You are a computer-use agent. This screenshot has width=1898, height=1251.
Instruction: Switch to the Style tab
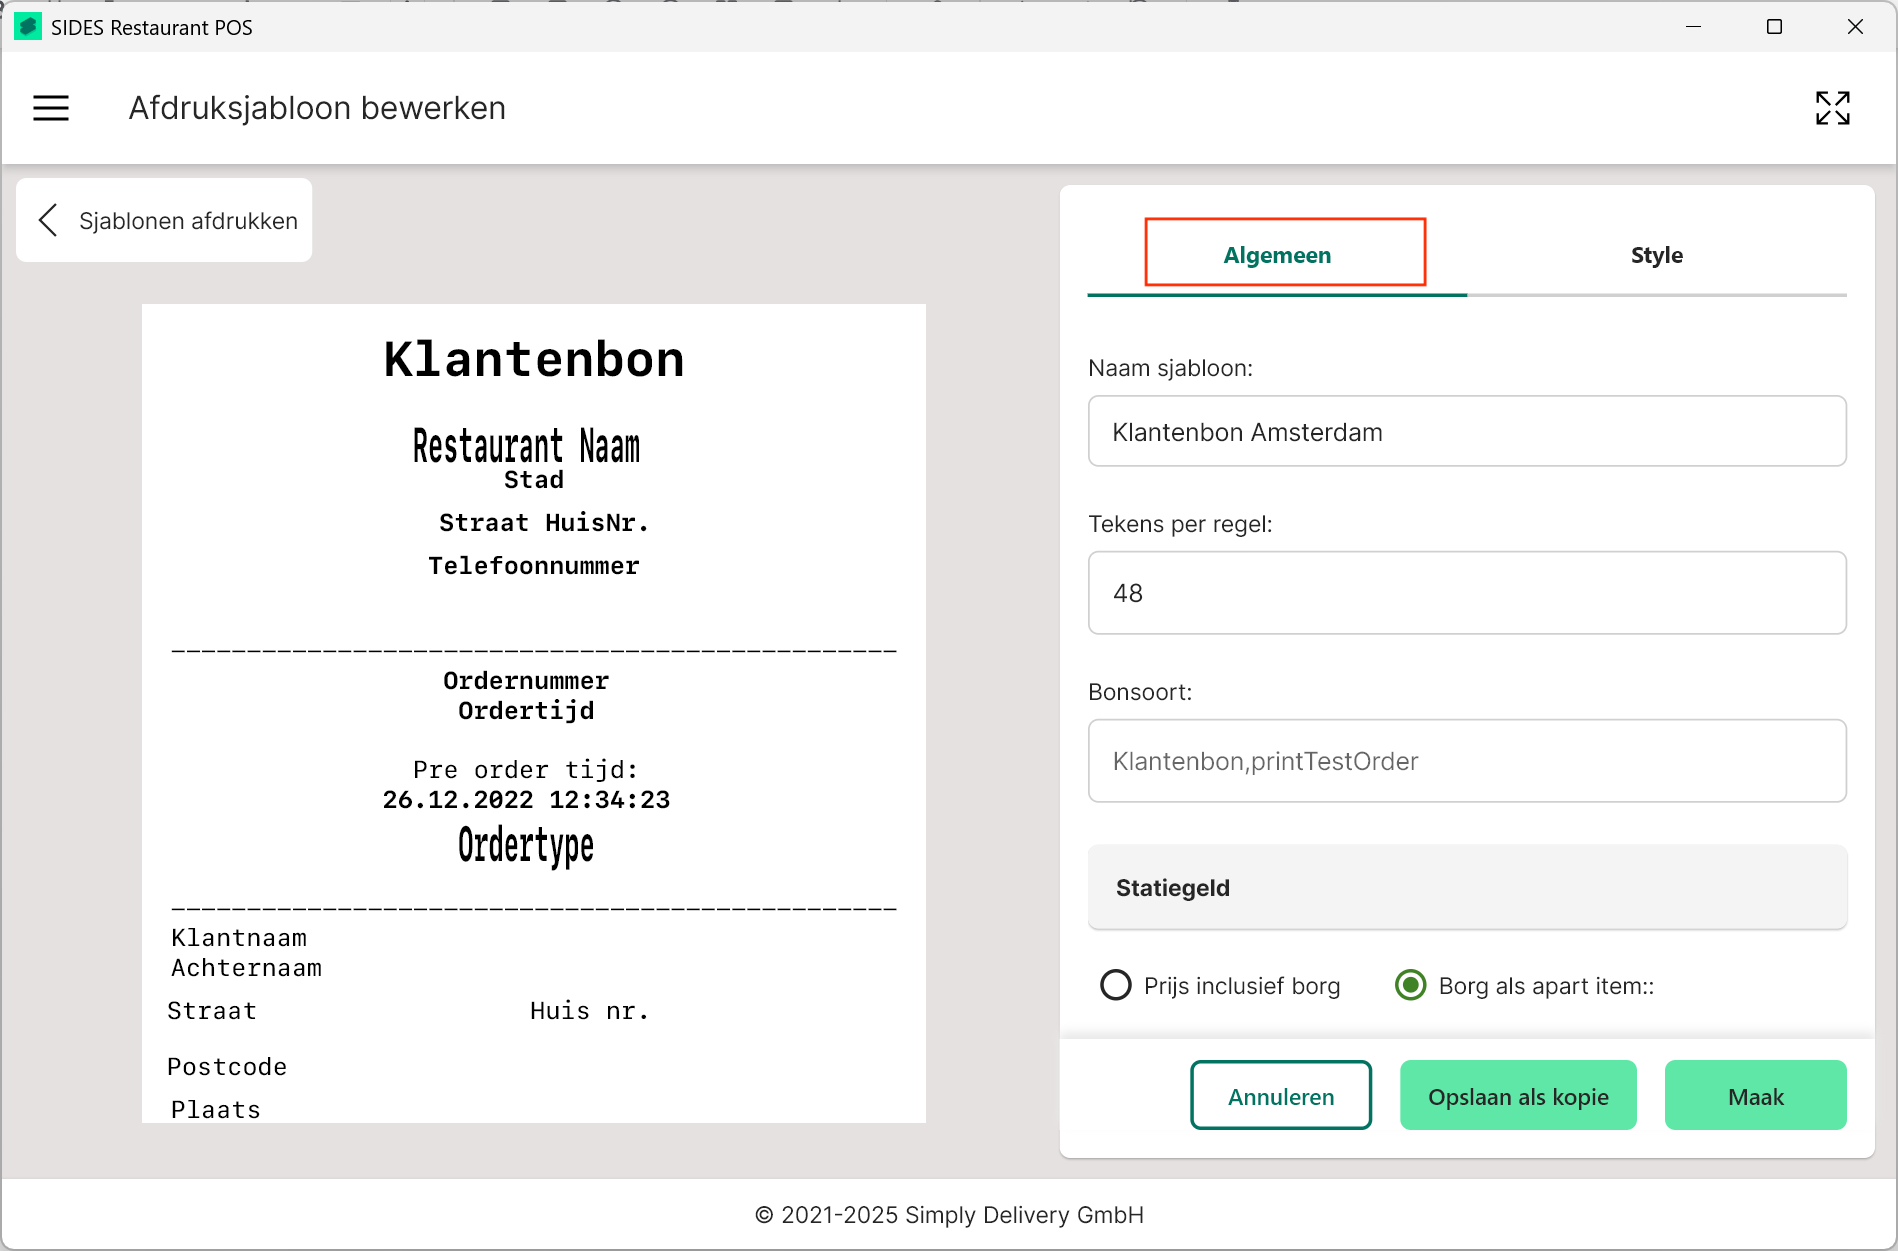1656,255
